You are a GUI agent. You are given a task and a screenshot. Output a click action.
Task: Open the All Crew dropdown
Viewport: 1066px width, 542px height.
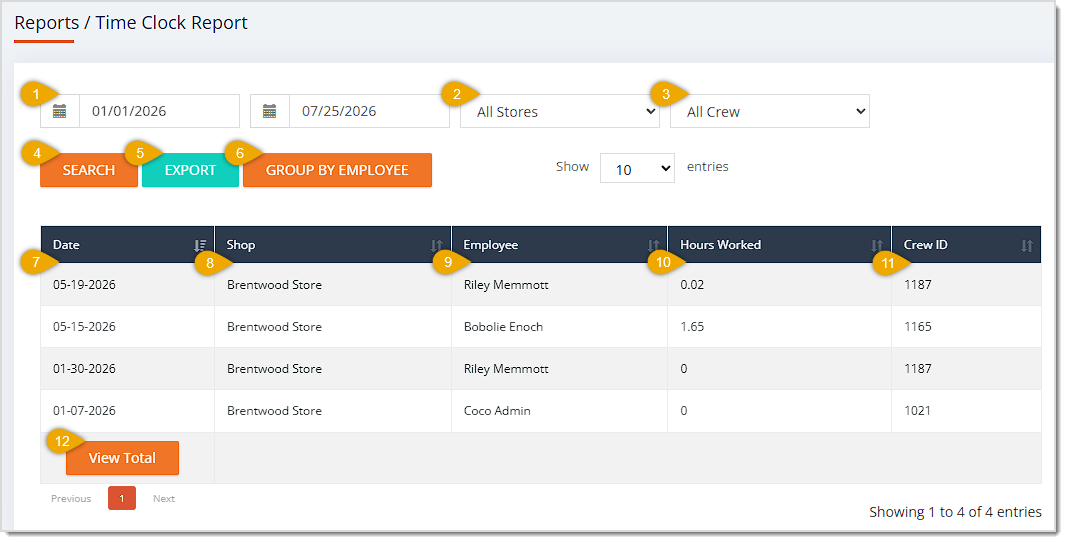pyautogui.click(x=770, y=111)
